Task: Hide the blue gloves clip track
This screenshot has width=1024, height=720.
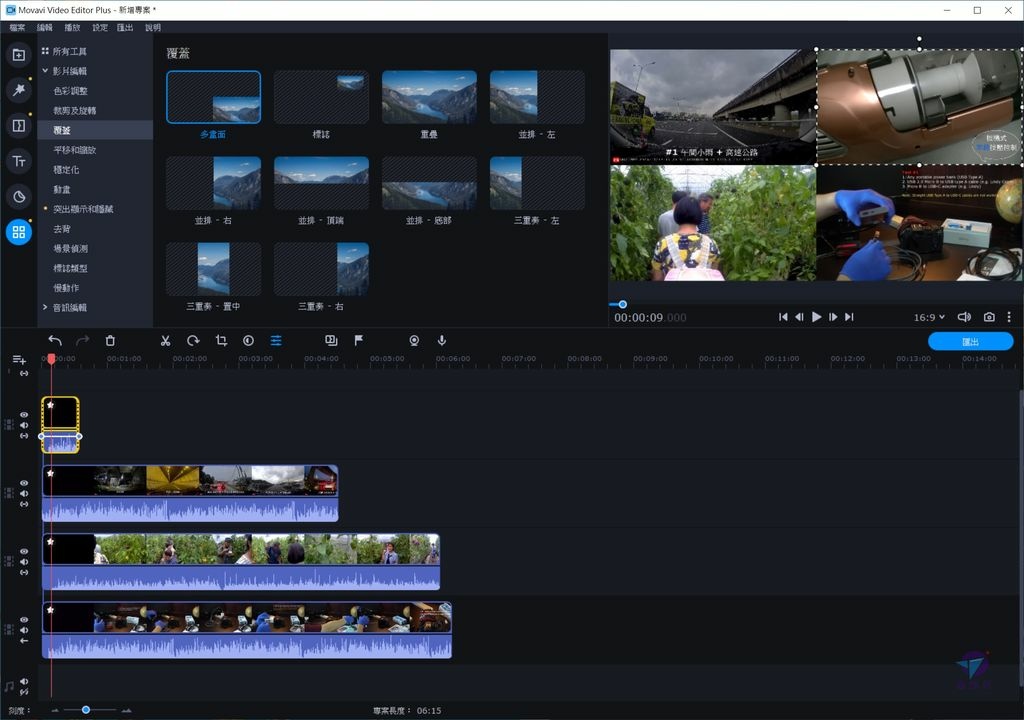Action: pyautogui.click(x=24, y=620)
